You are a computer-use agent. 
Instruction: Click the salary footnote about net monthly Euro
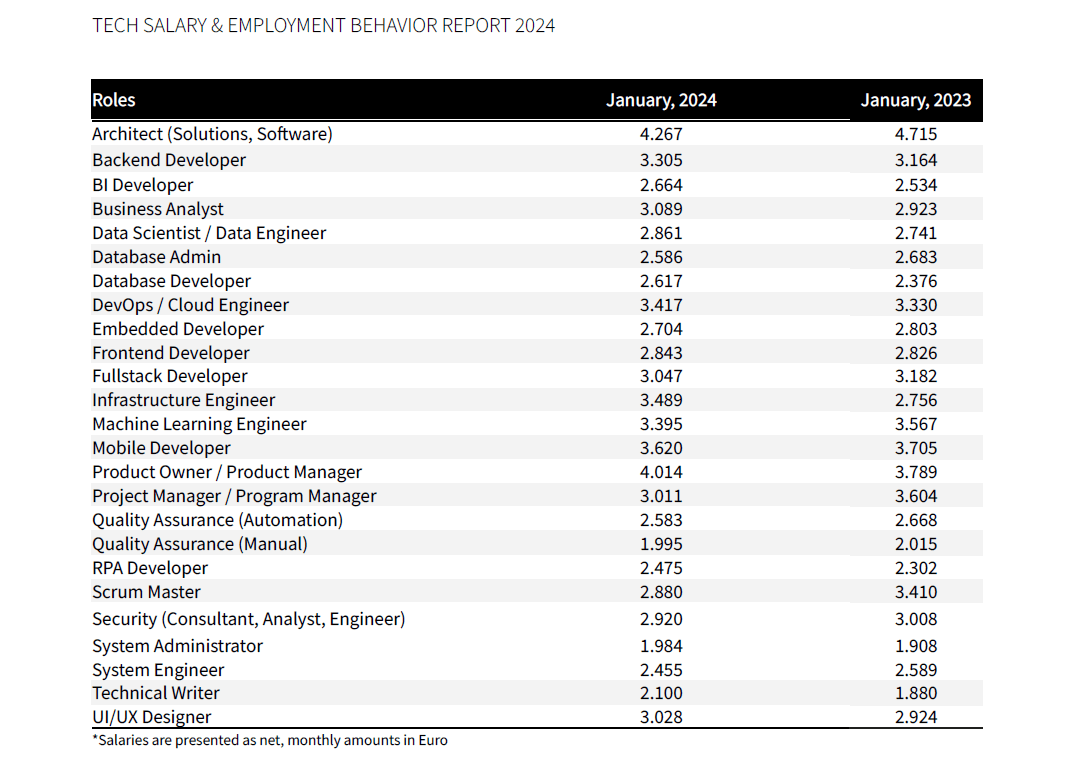pyautogui.click(x=270, y=741)
